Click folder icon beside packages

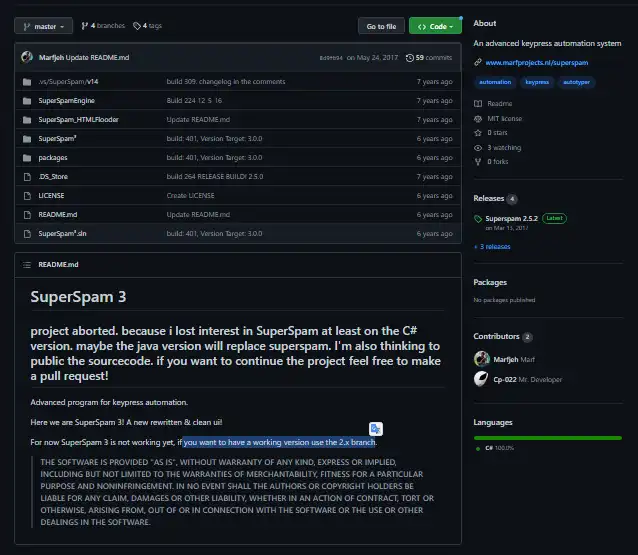[x=27, y=157]
